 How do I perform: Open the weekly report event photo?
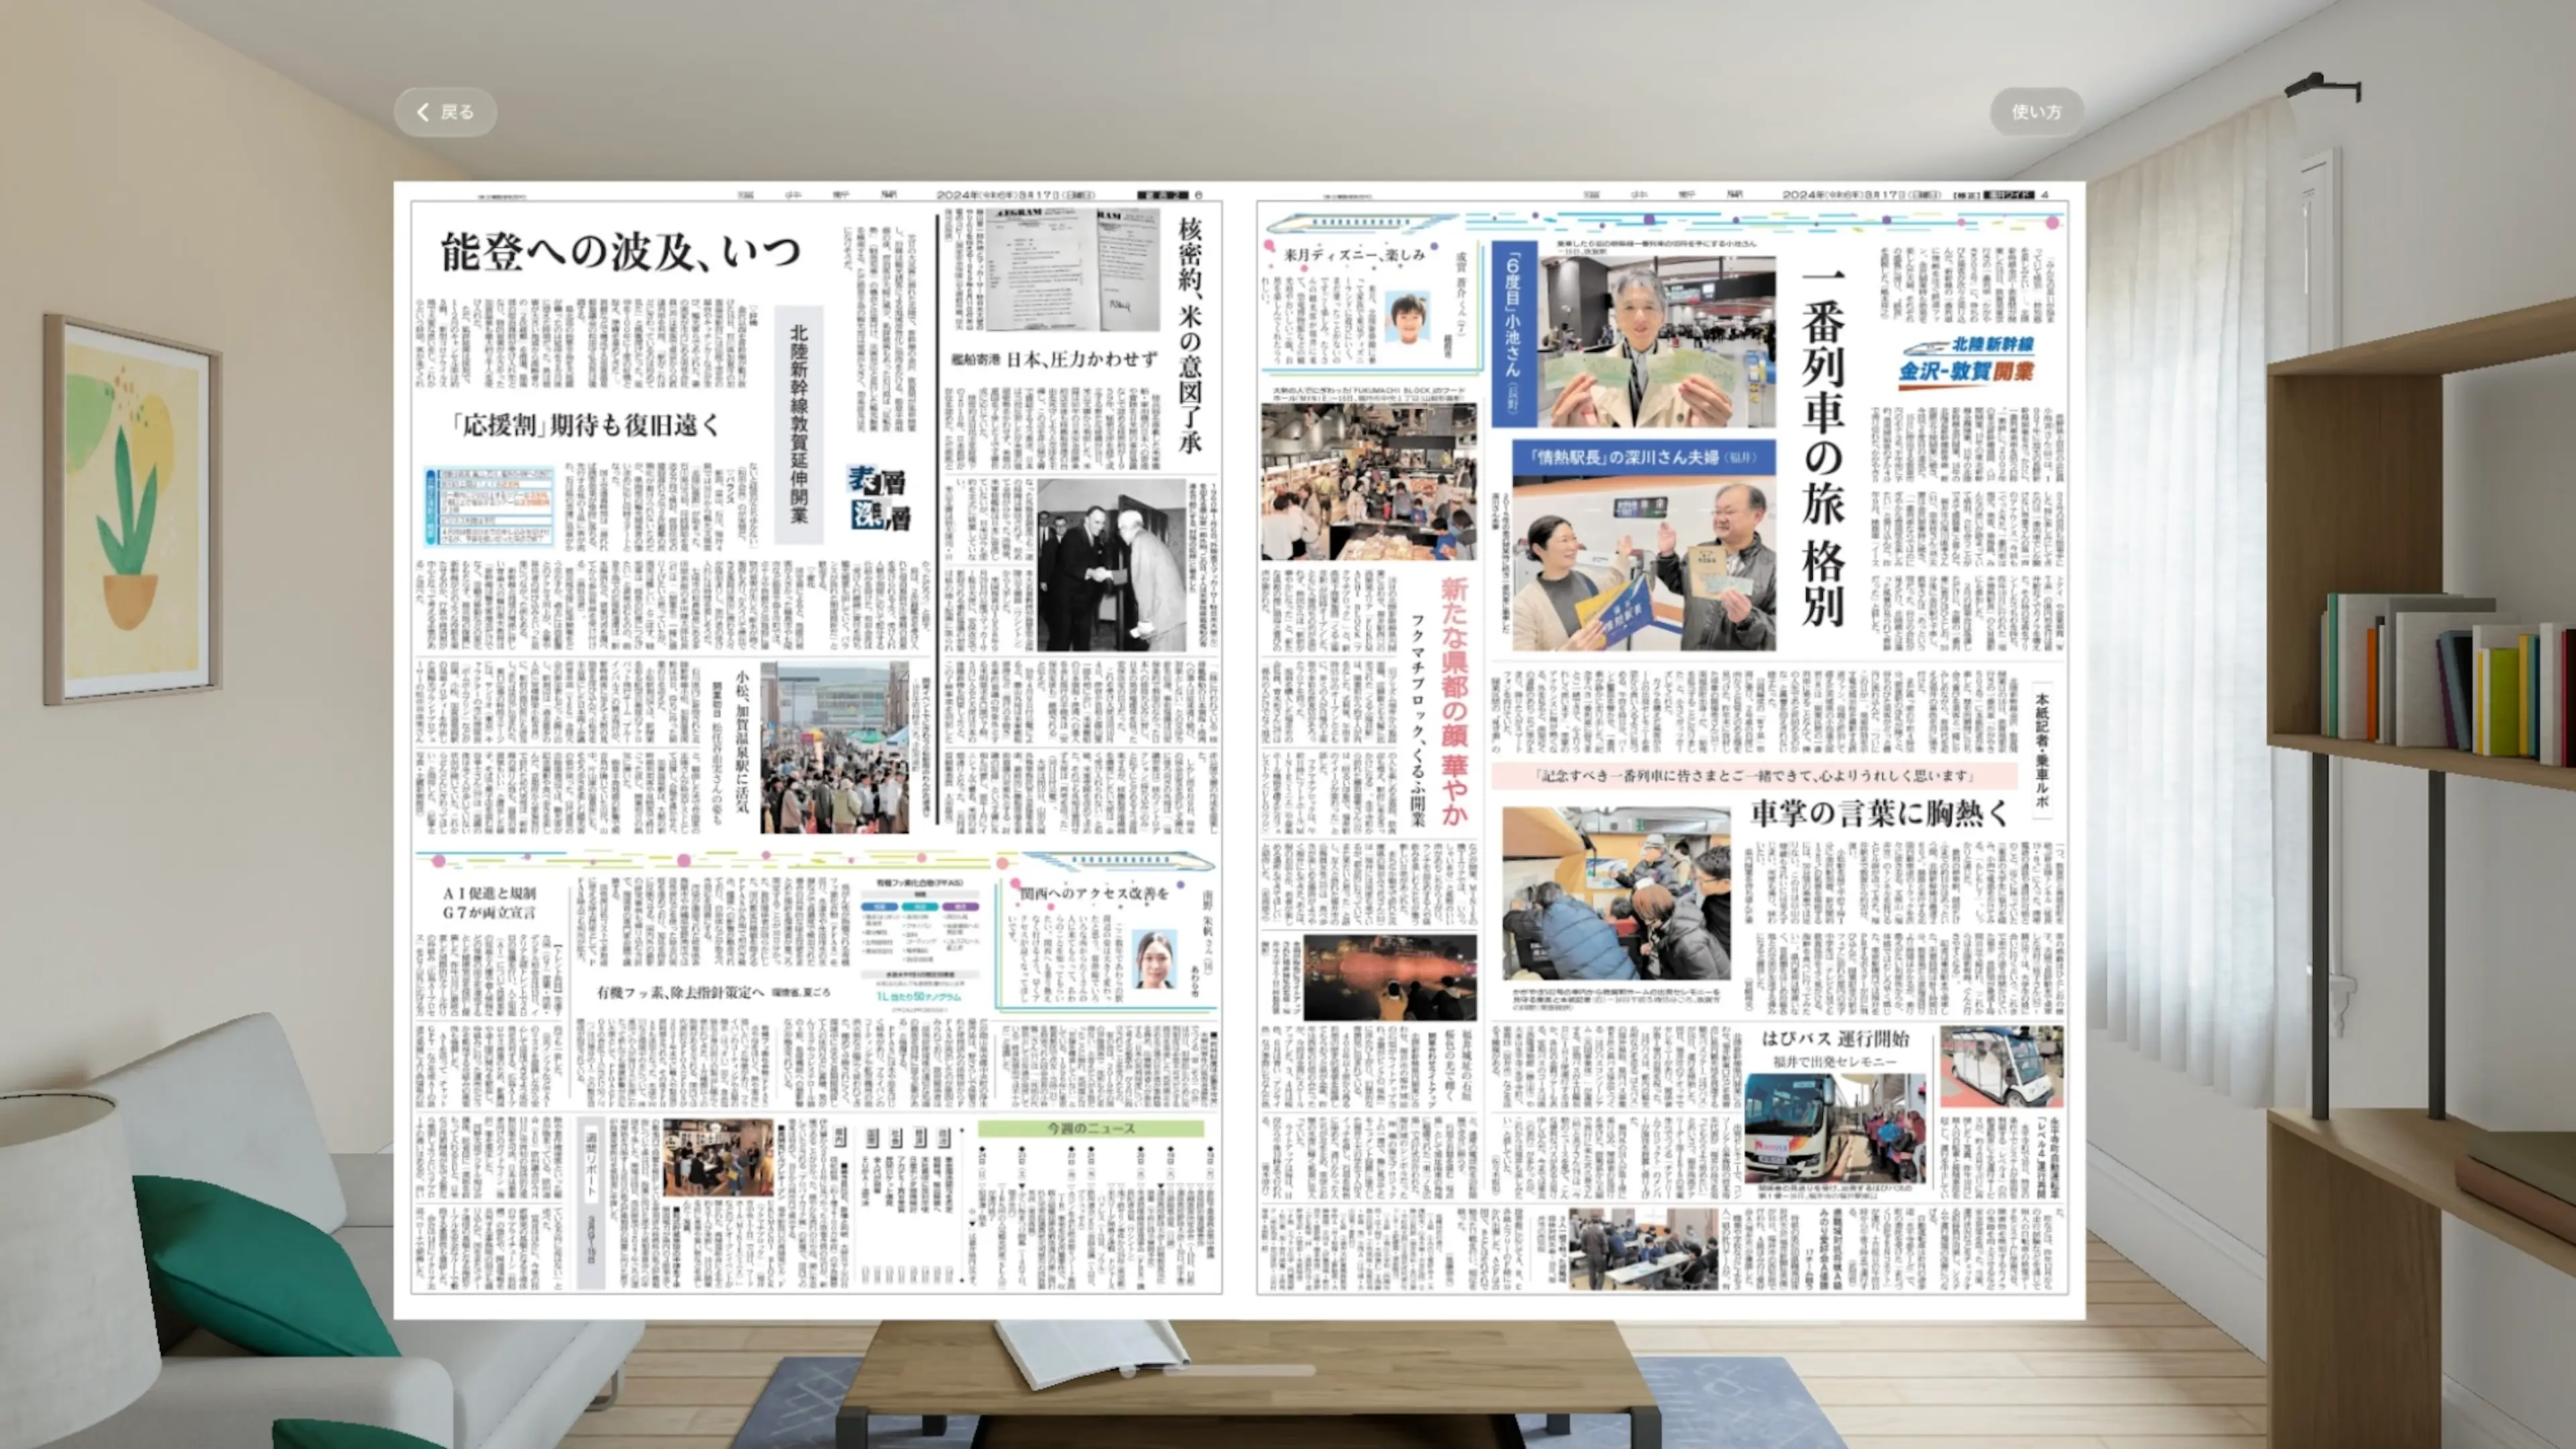[x=718, y=1158]
